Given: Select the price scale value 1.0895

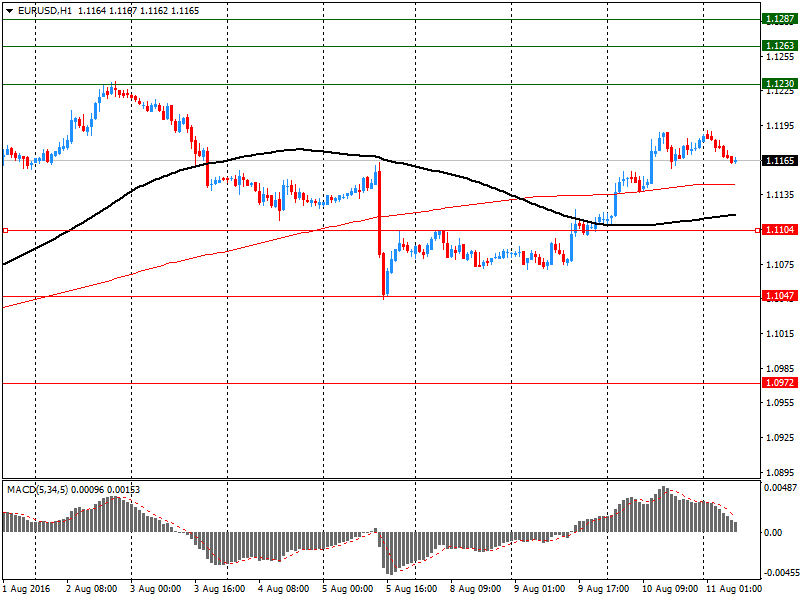Looking at the screenshot, I should point(780,472).
